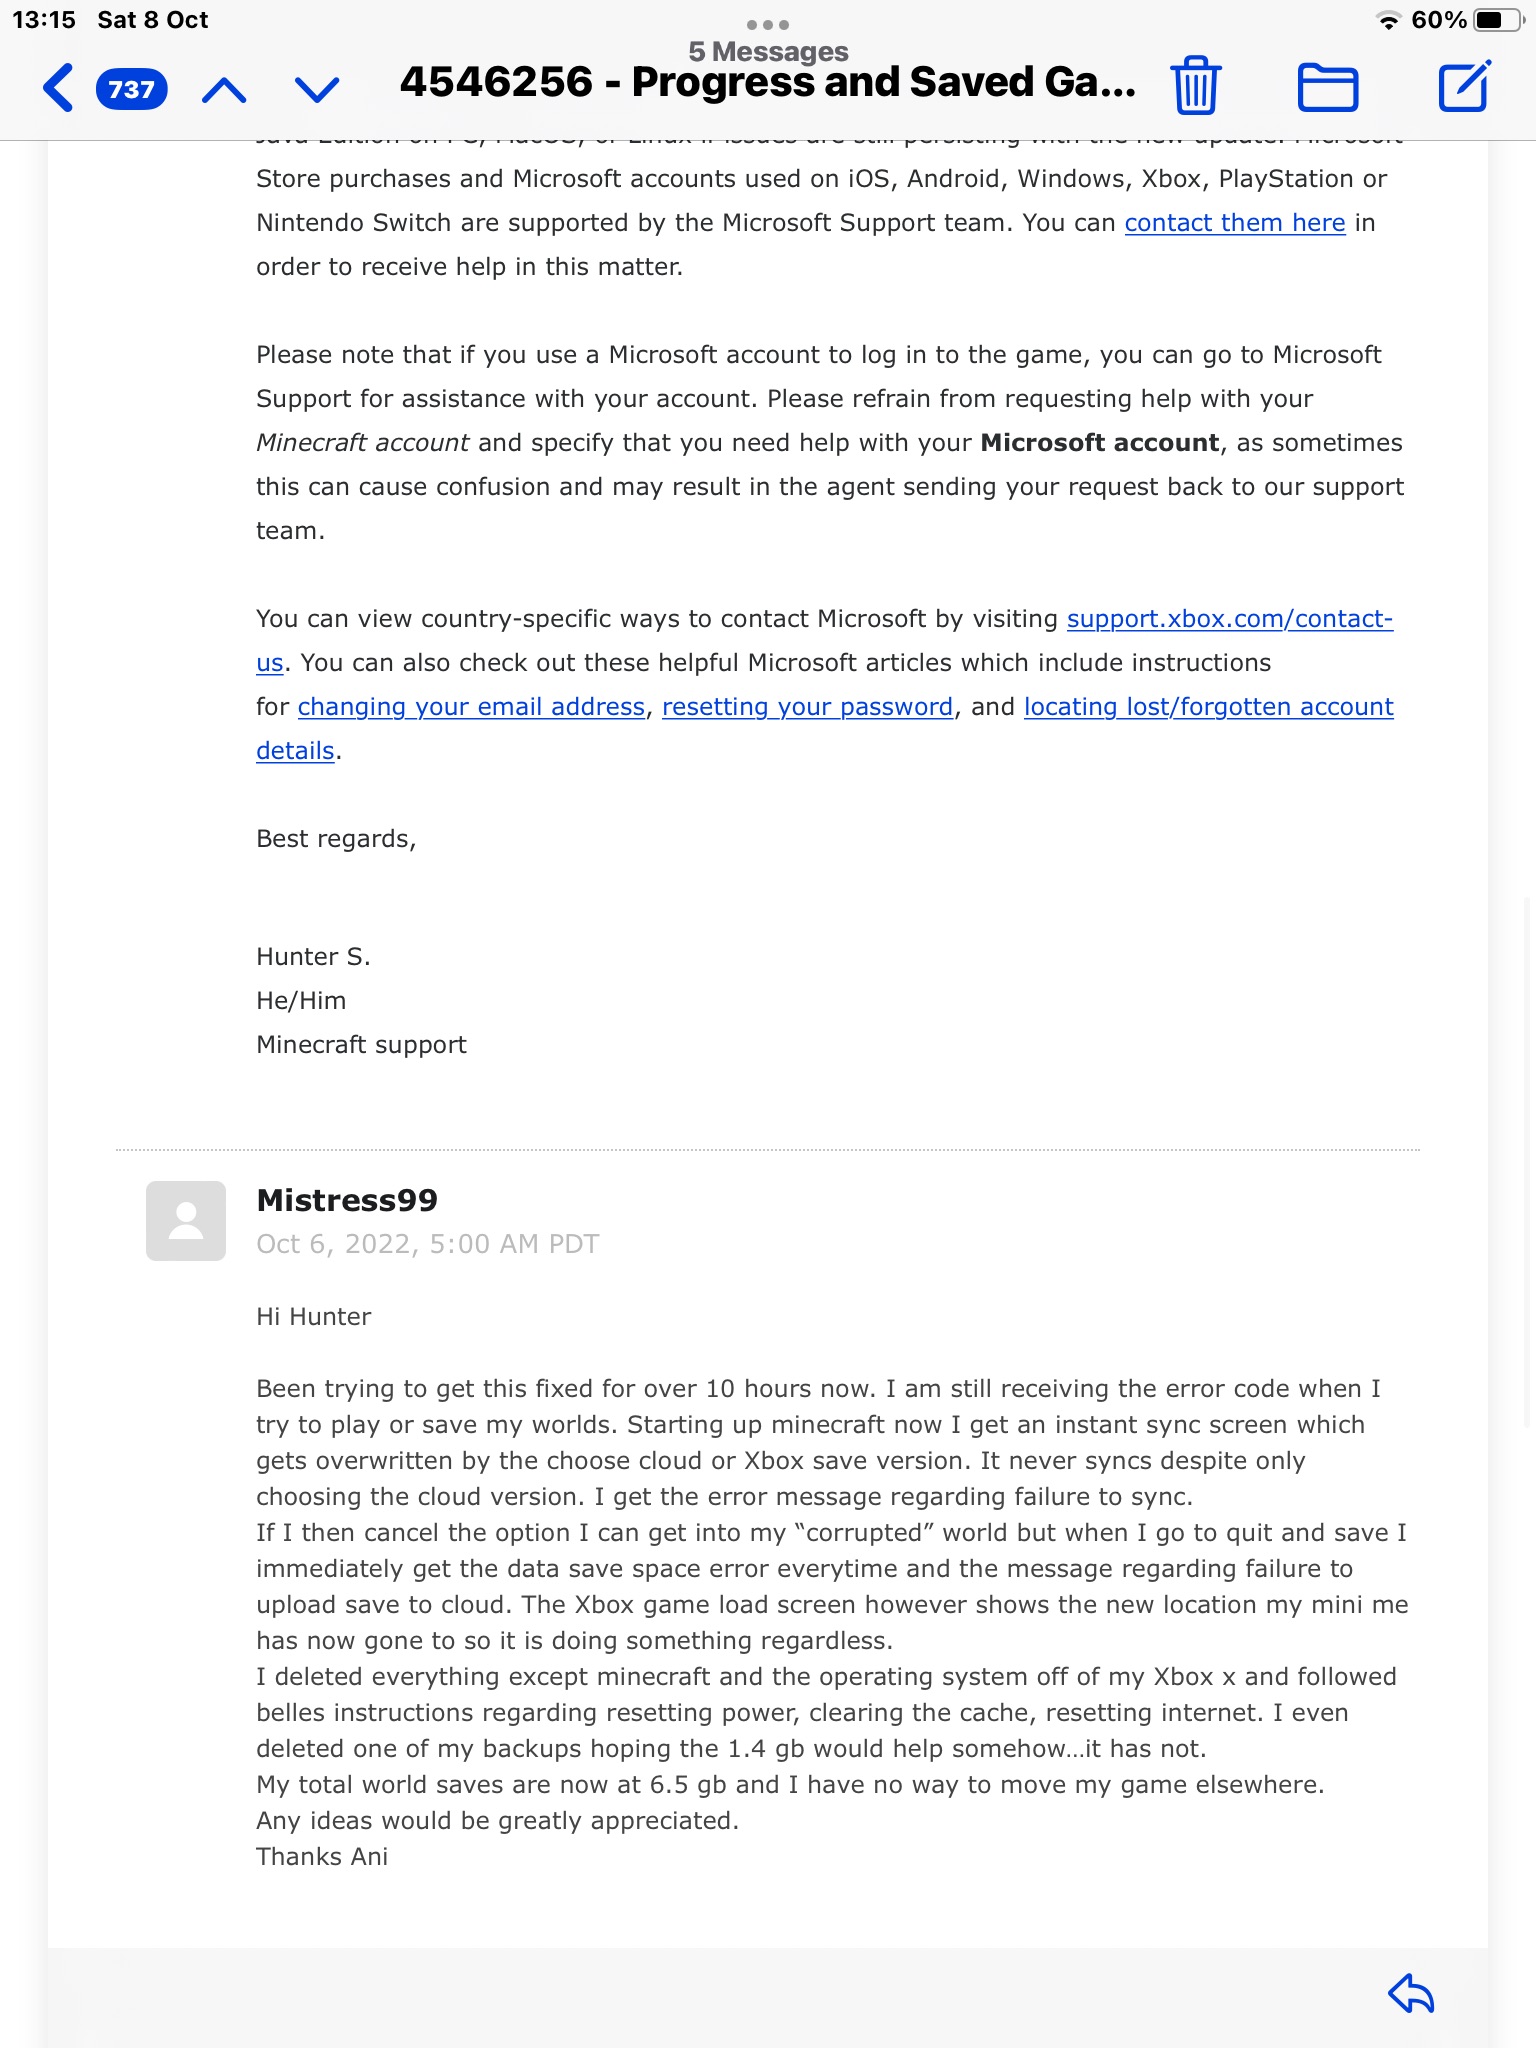The image size is (1536, 2048).
Task: Open the three-dot multitasking menu
Action: [767, 24]
